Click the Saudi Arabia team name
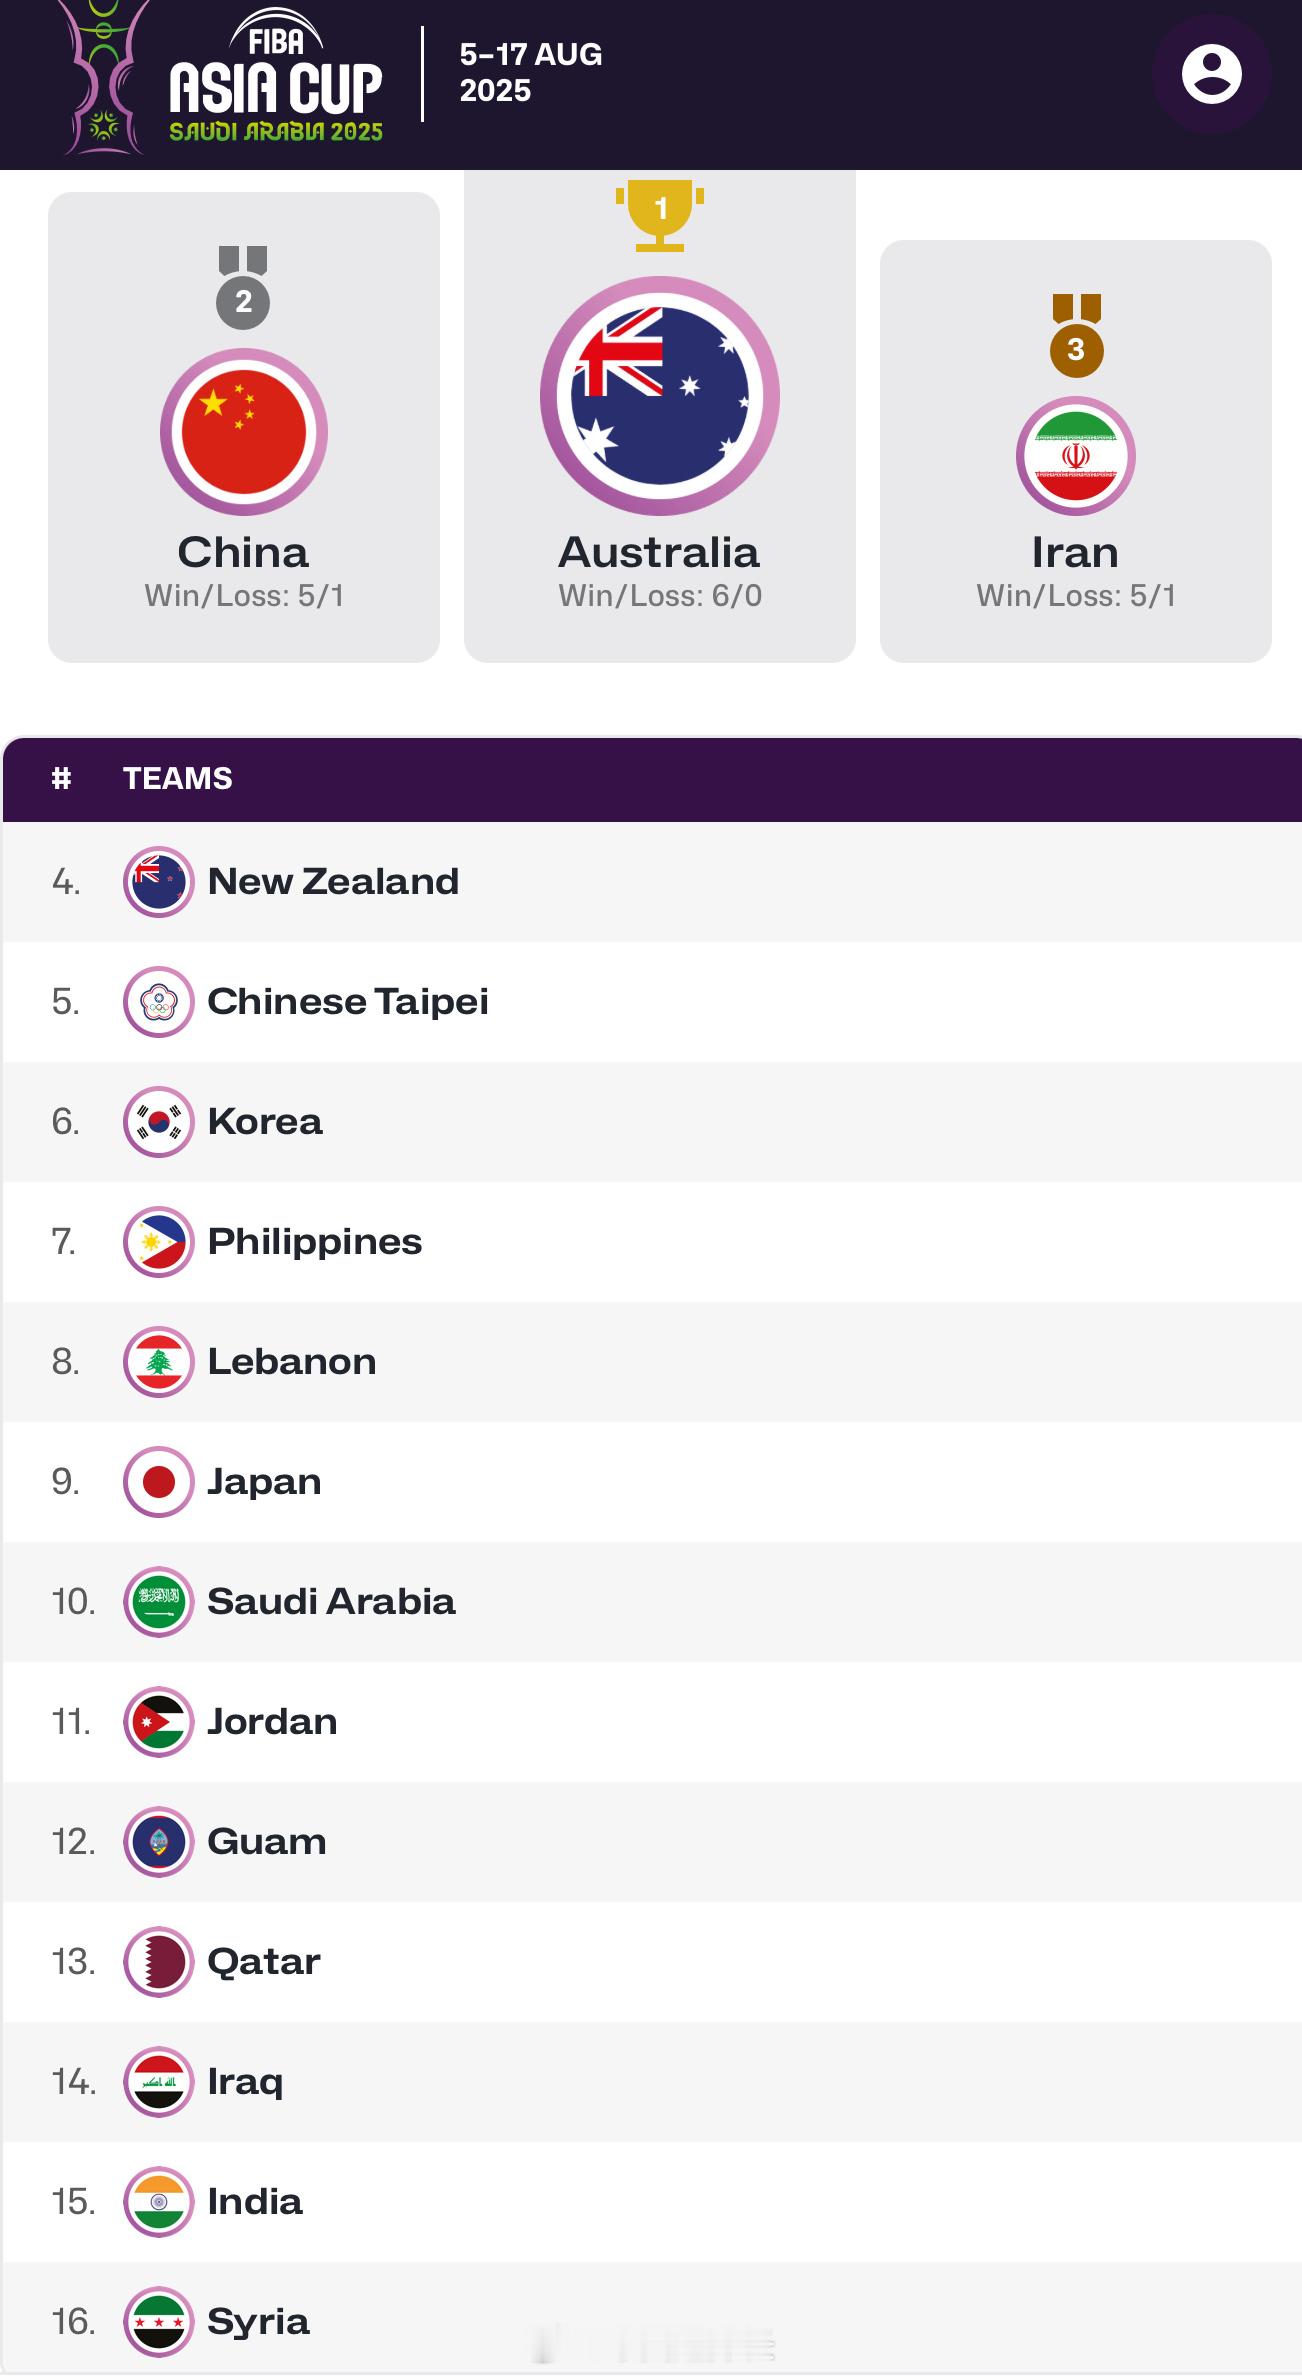The width and height of the screenshot is (1302, 2376). coord(331,1602)
